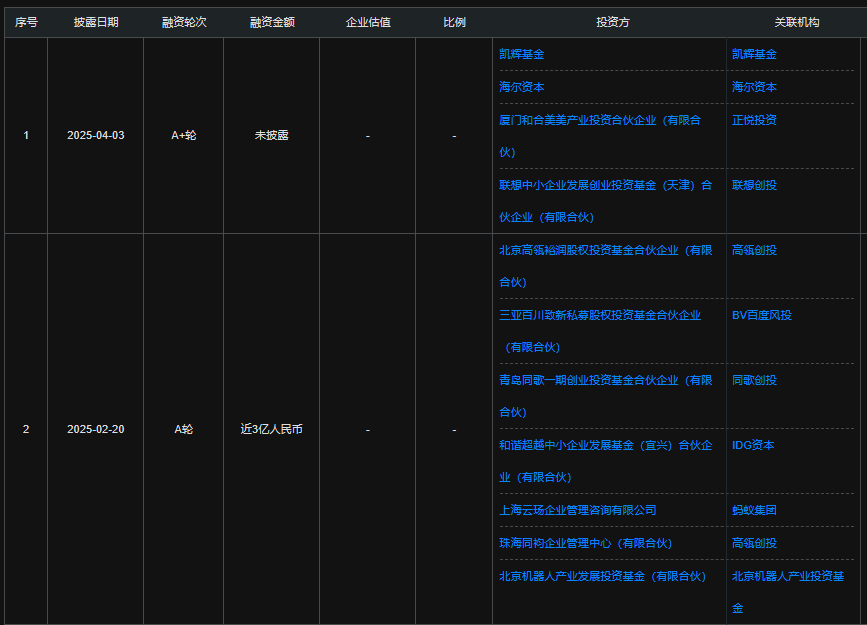Image resolution: width=867 pixels, height=625 pixels.
Task: Select row number 1 cell
Action: click(26, 136)
